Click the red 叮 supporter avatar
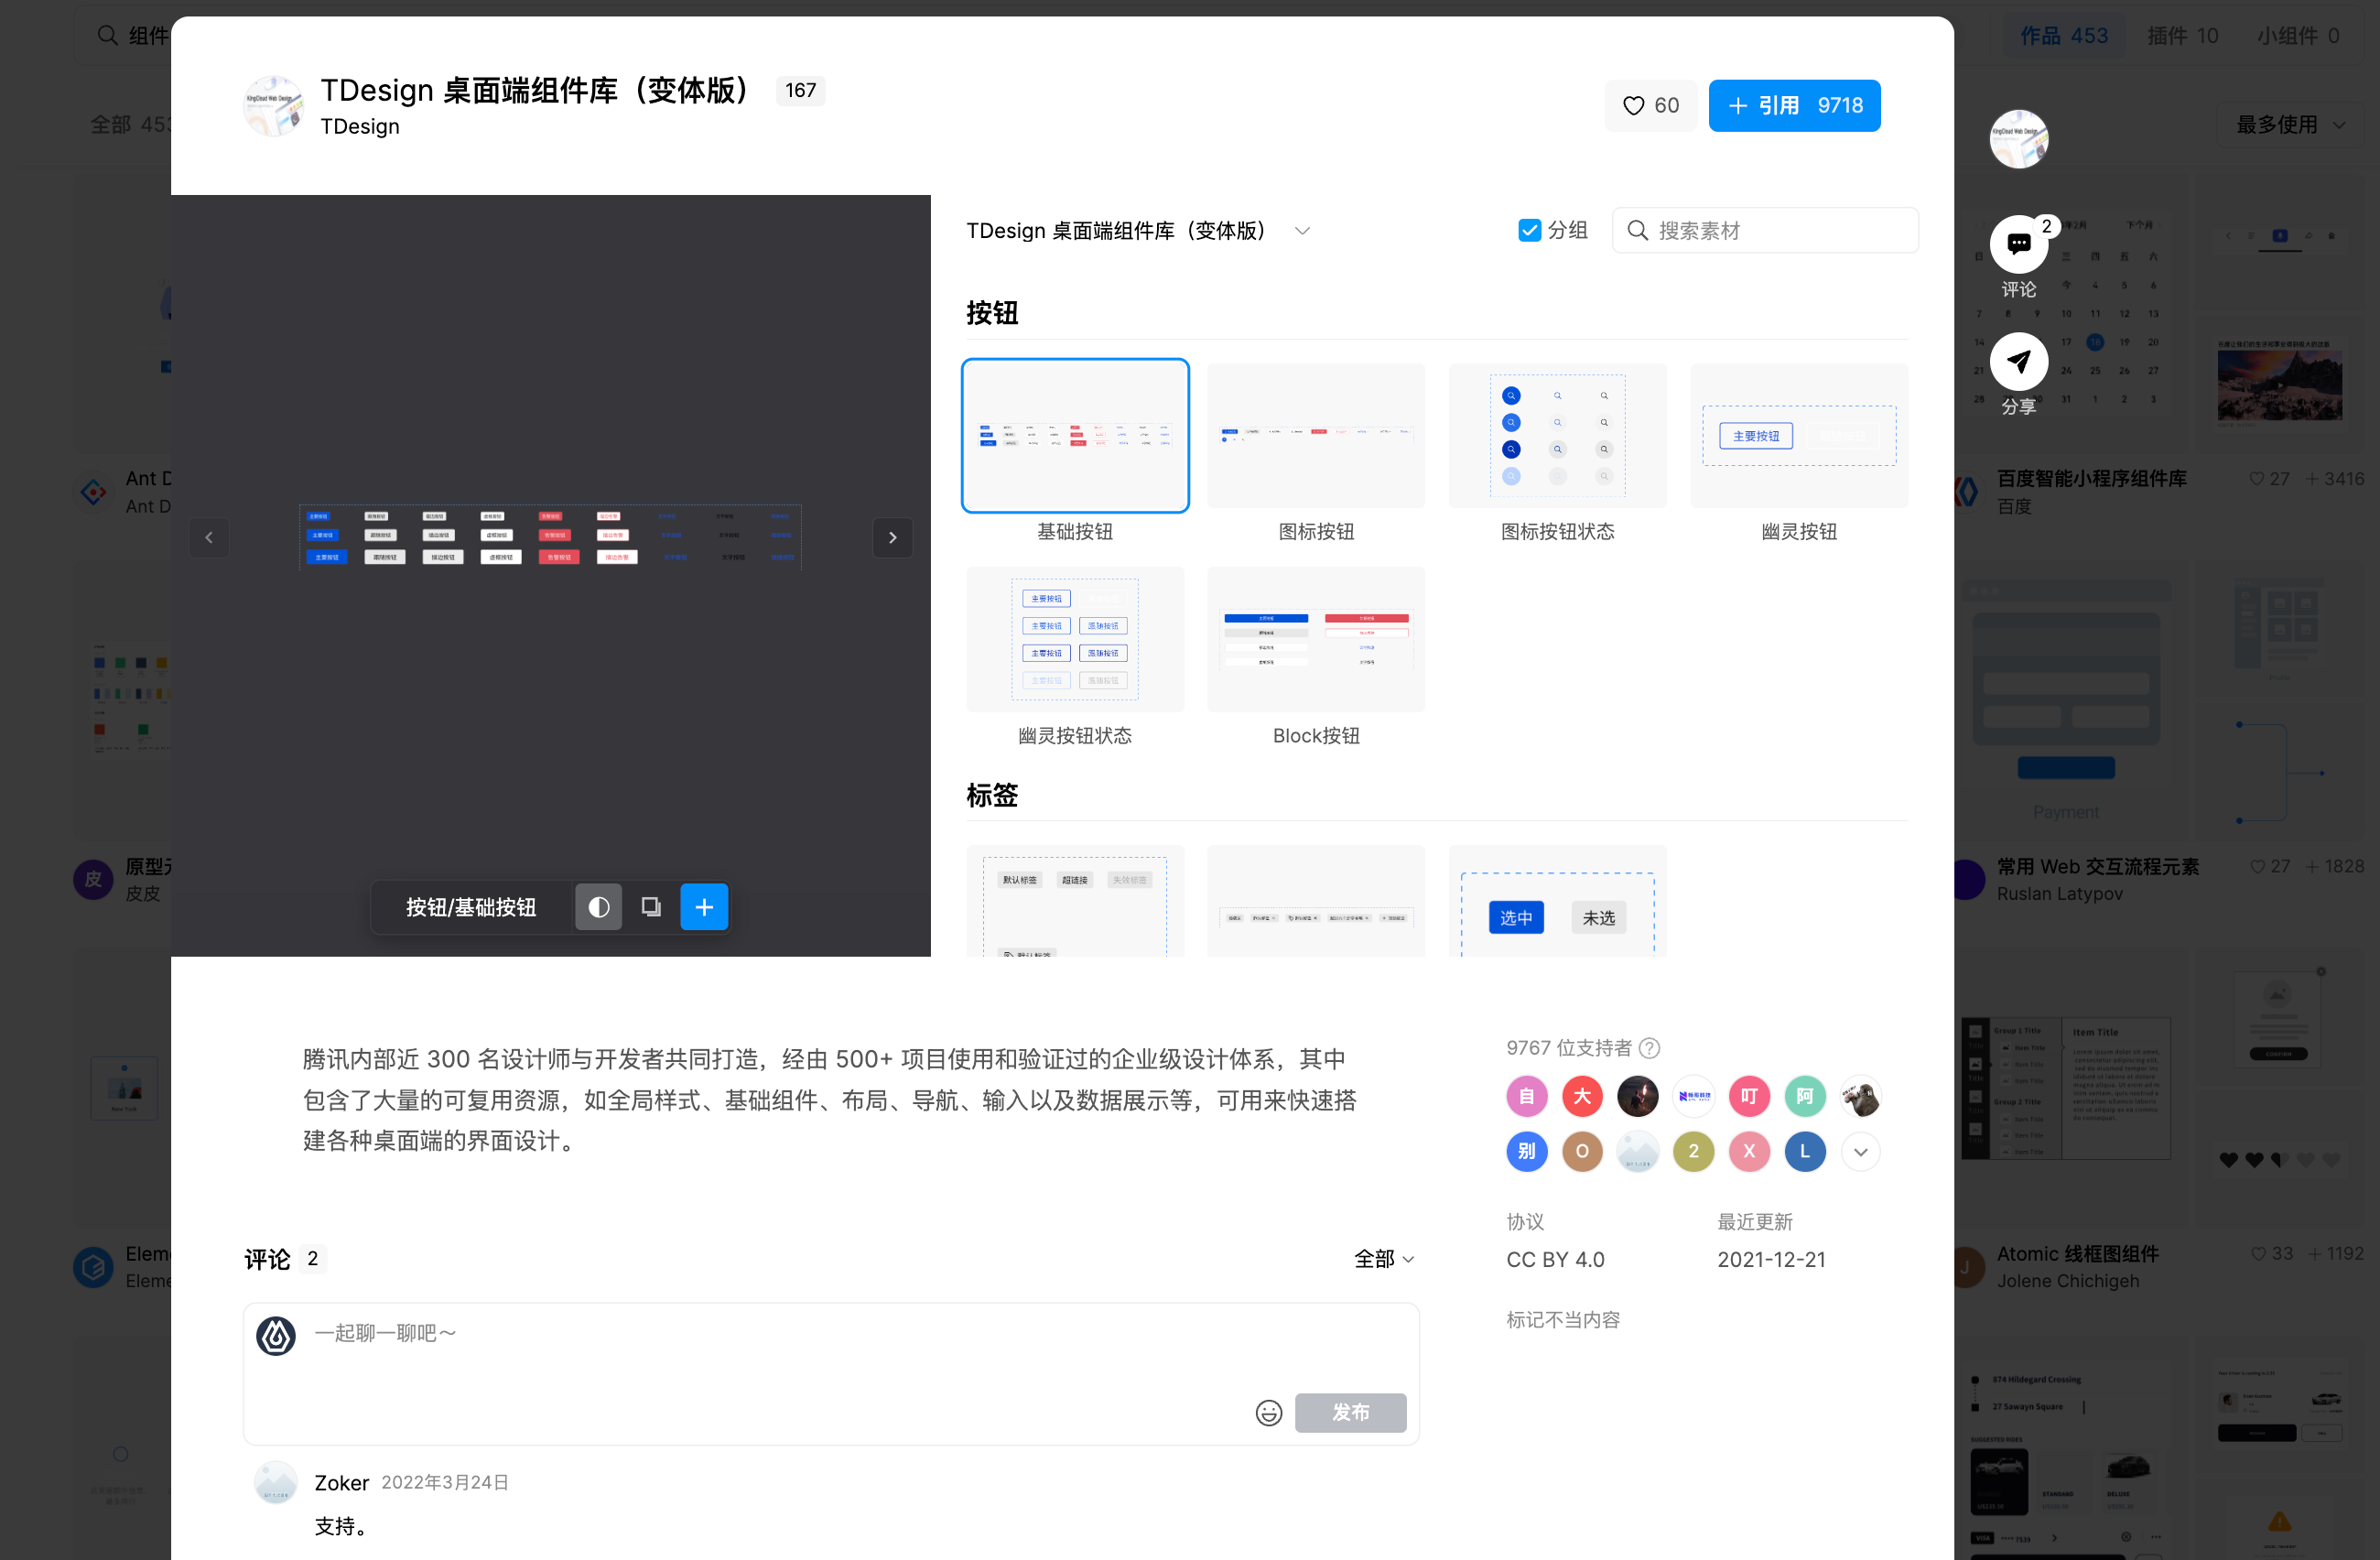Viewport: 2380px width, 1560px height. tap(1749, 1097)
